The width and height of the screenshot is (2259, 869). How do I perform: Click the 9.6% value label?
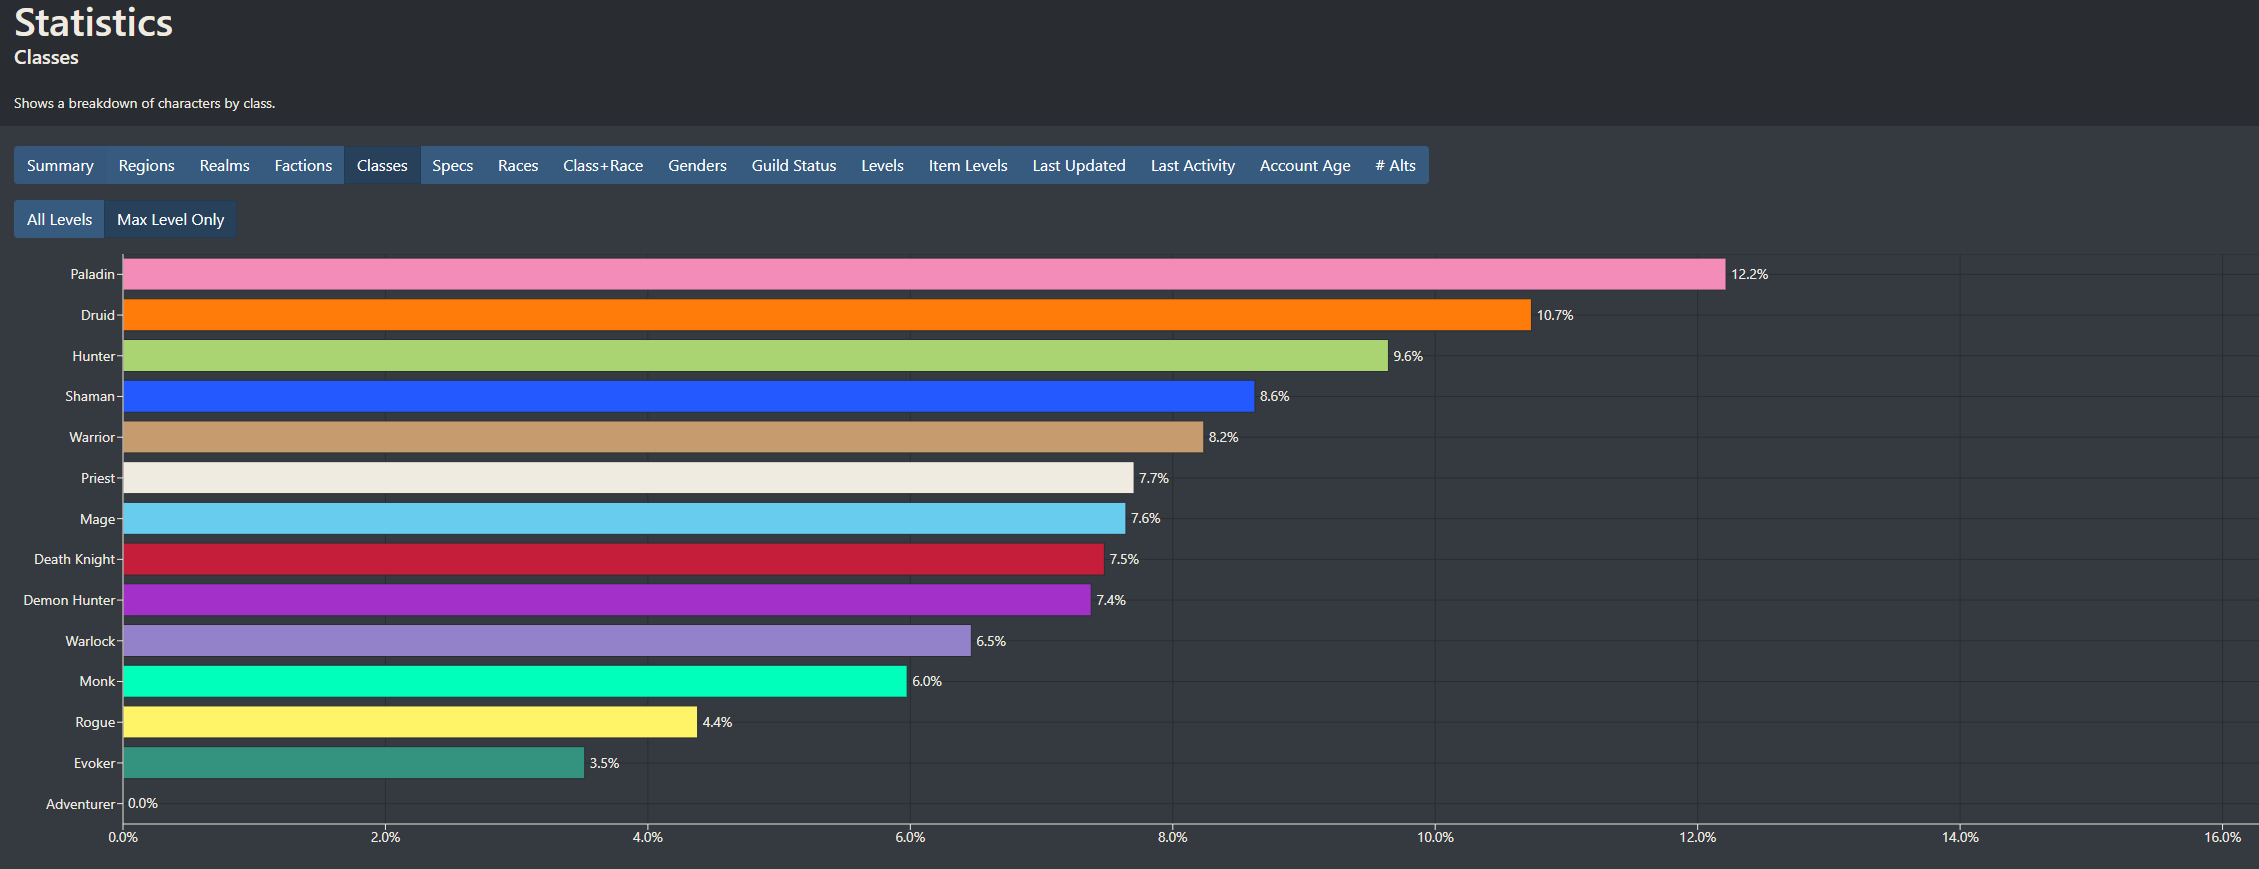[x=1408, y=356]
